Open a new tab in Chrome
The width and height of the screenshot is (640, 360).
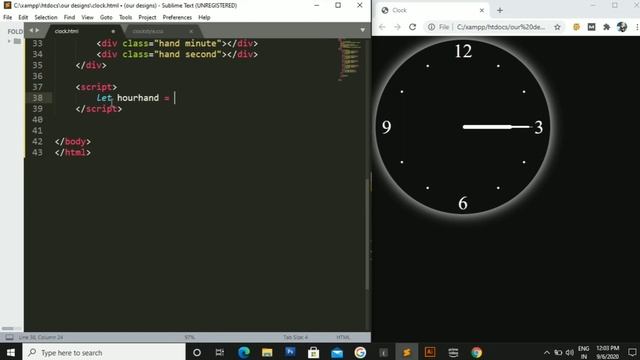500,10
